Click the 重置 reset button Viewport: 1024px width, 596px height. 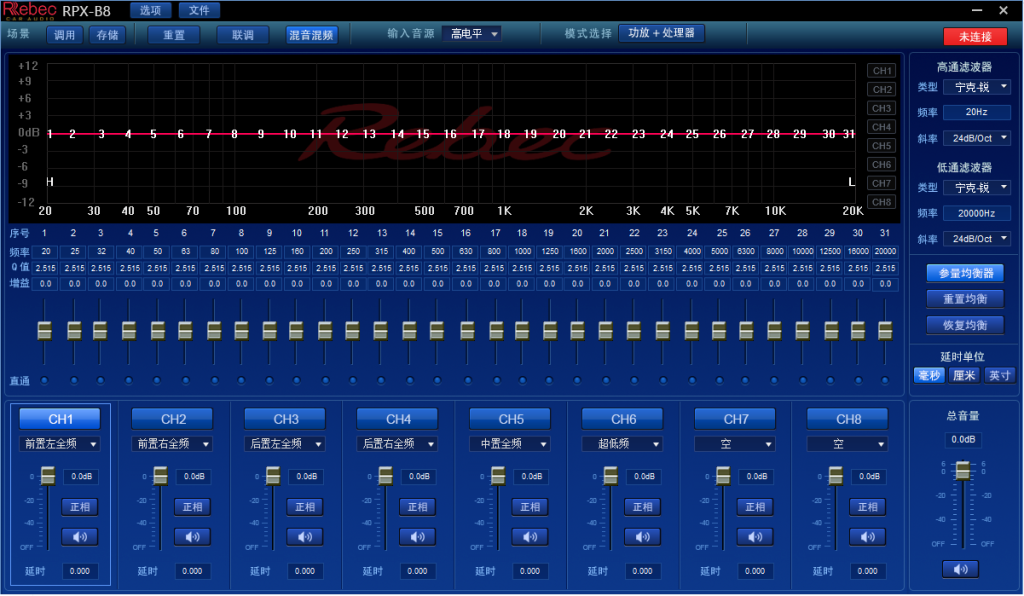(174, 35)
